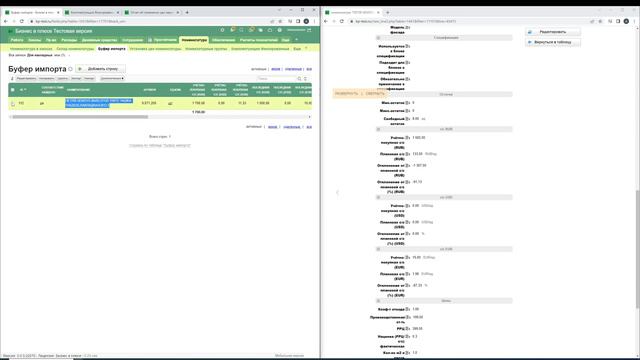Open the highlighted nomenclature name link in row 151
The image size is (640, 360).
click(99, 103)
